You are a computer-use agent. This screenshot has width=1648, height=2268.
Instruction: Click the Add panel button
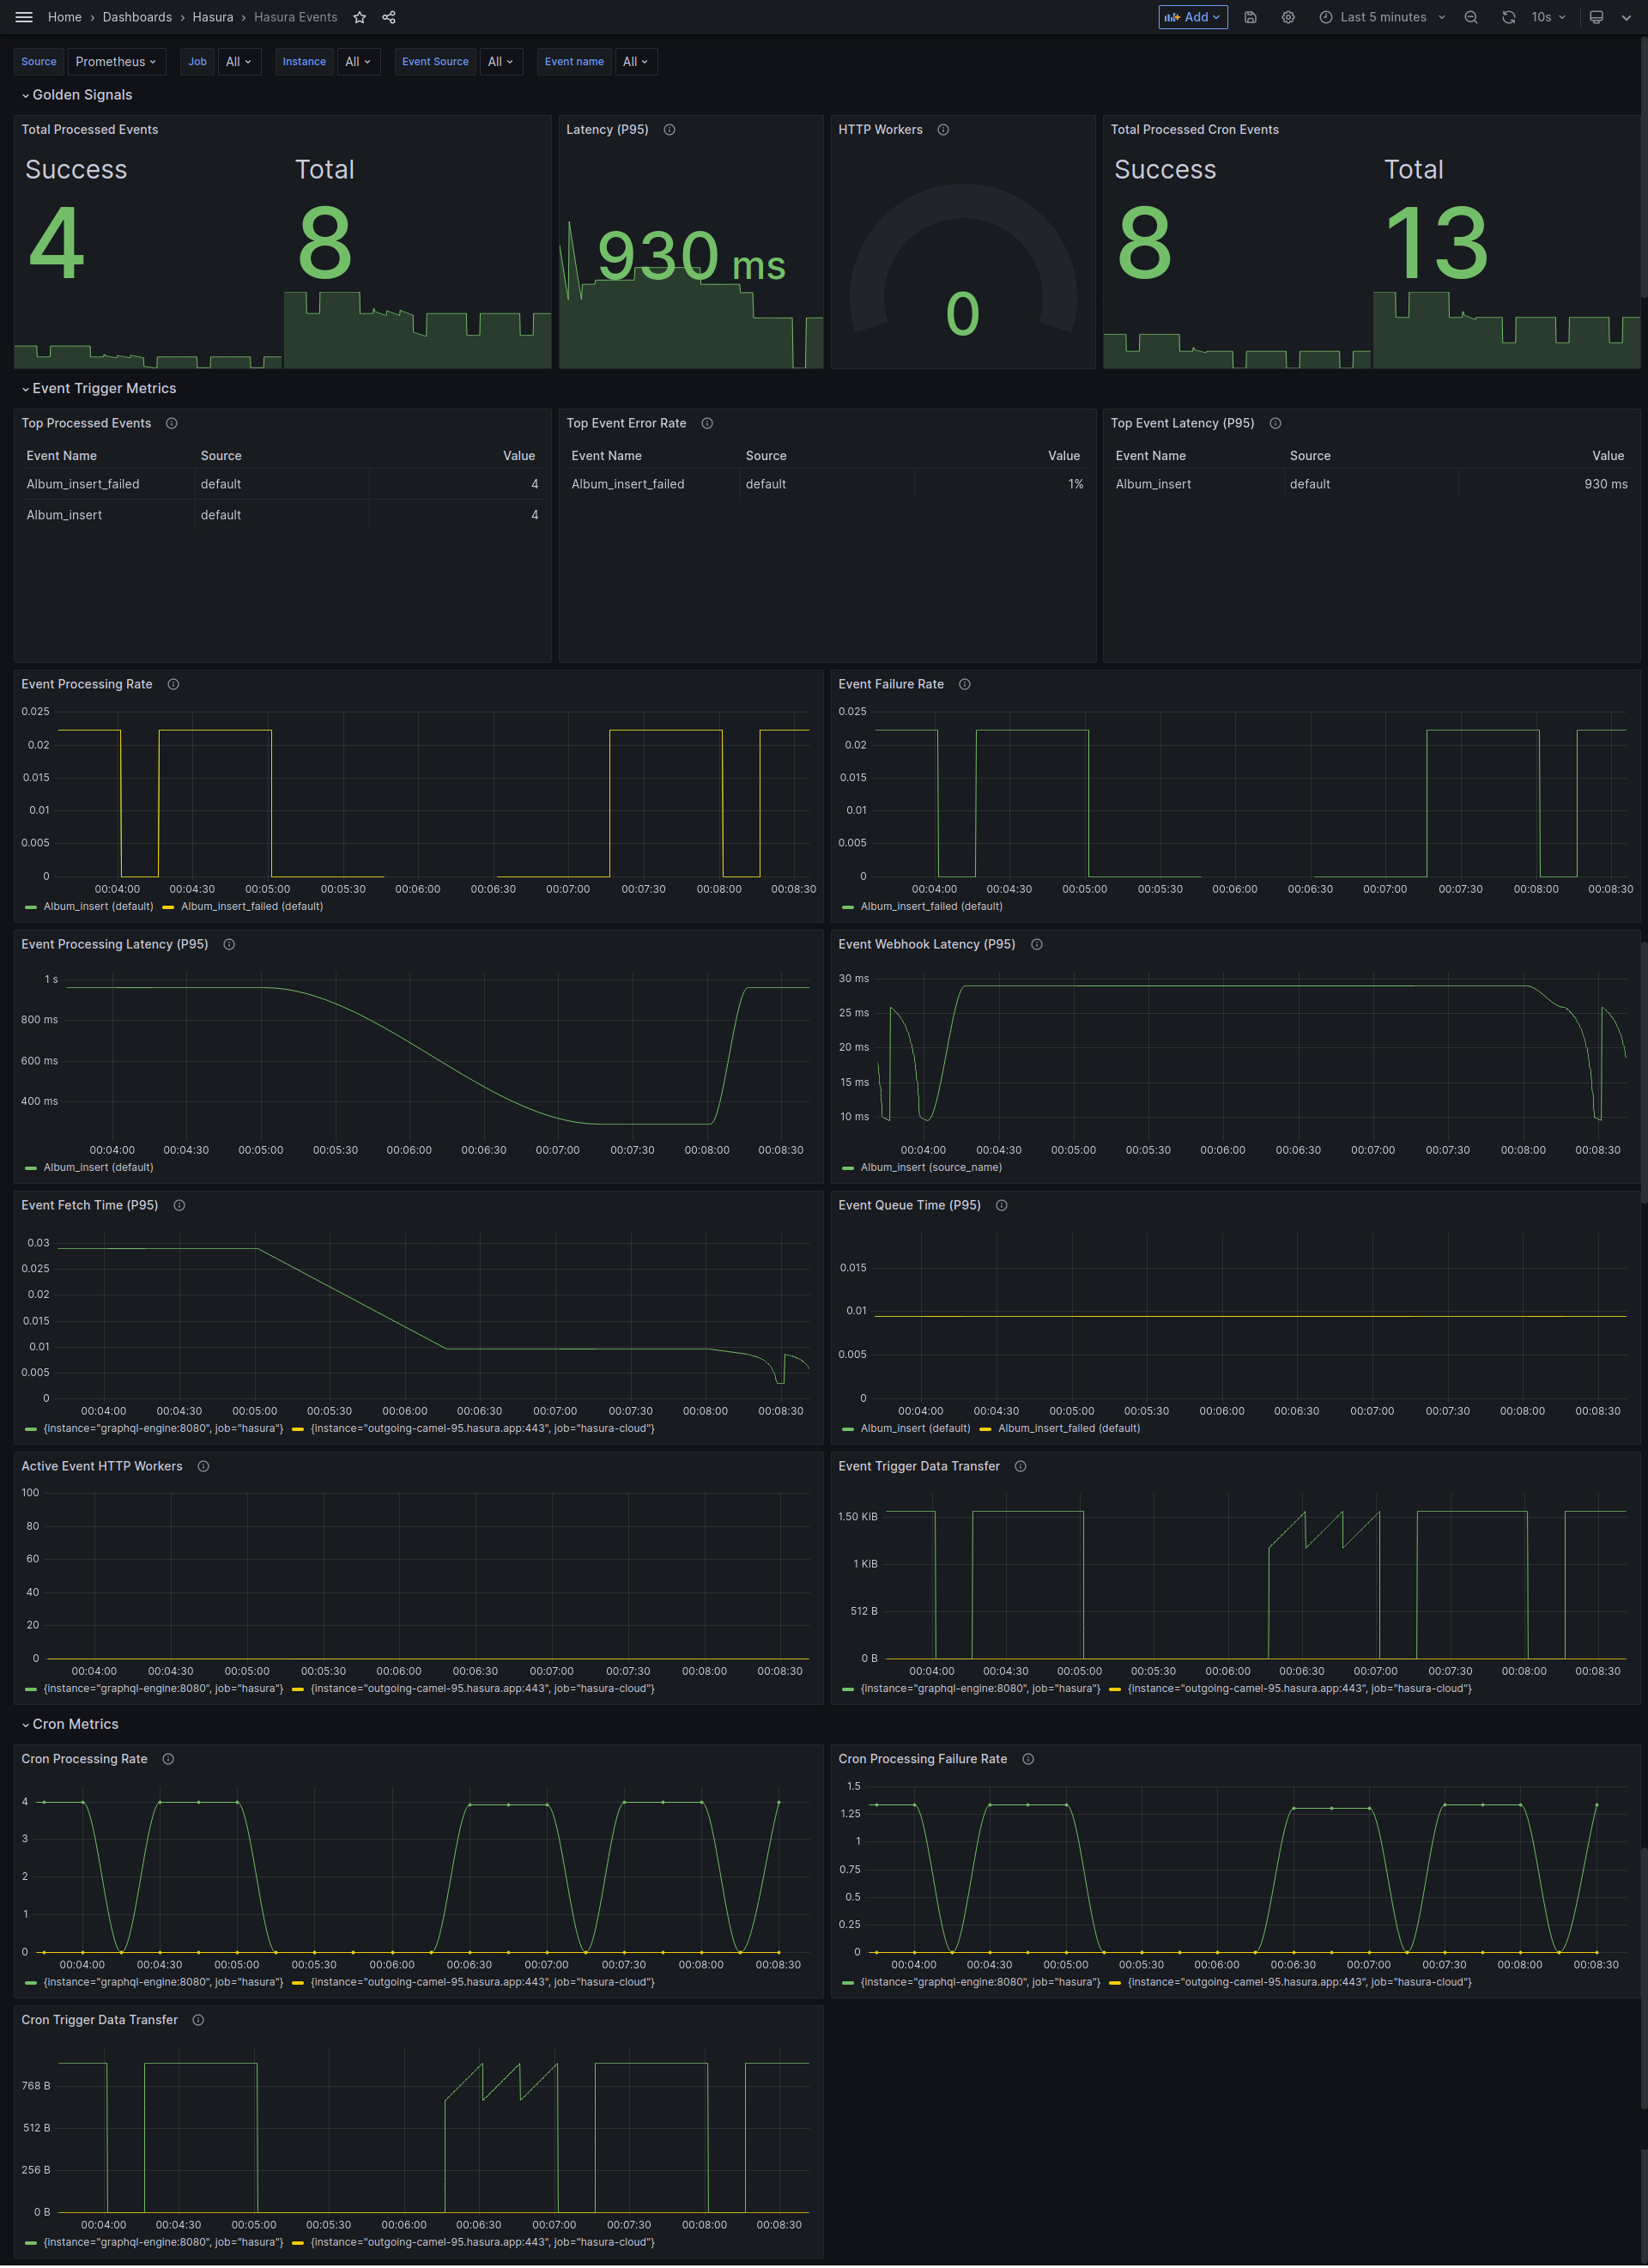point(1192,17)
